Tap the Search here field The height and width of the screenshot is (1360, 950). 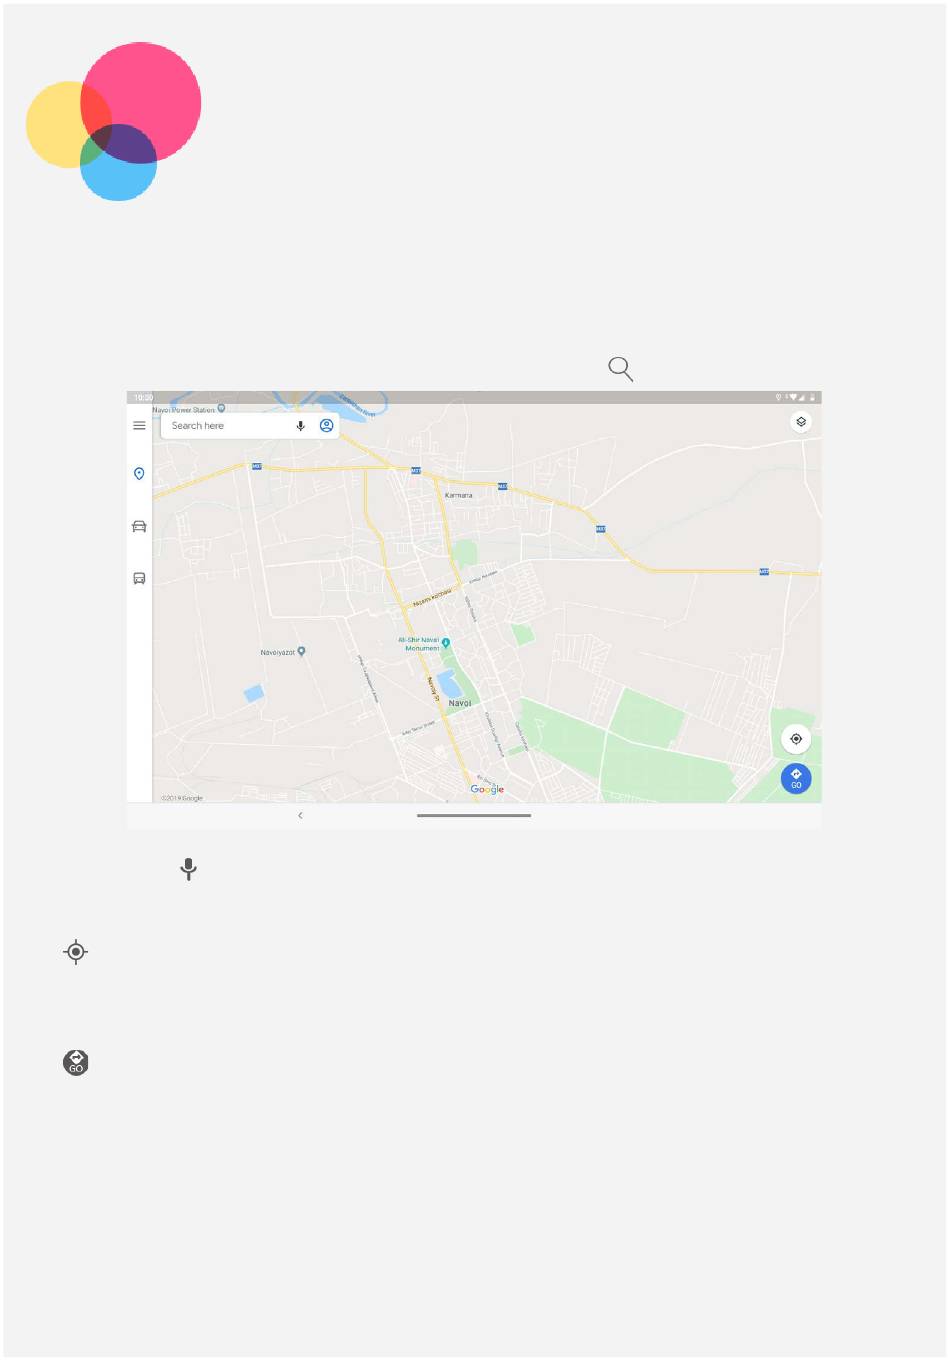pyautogui.click(x=230, y=426)
